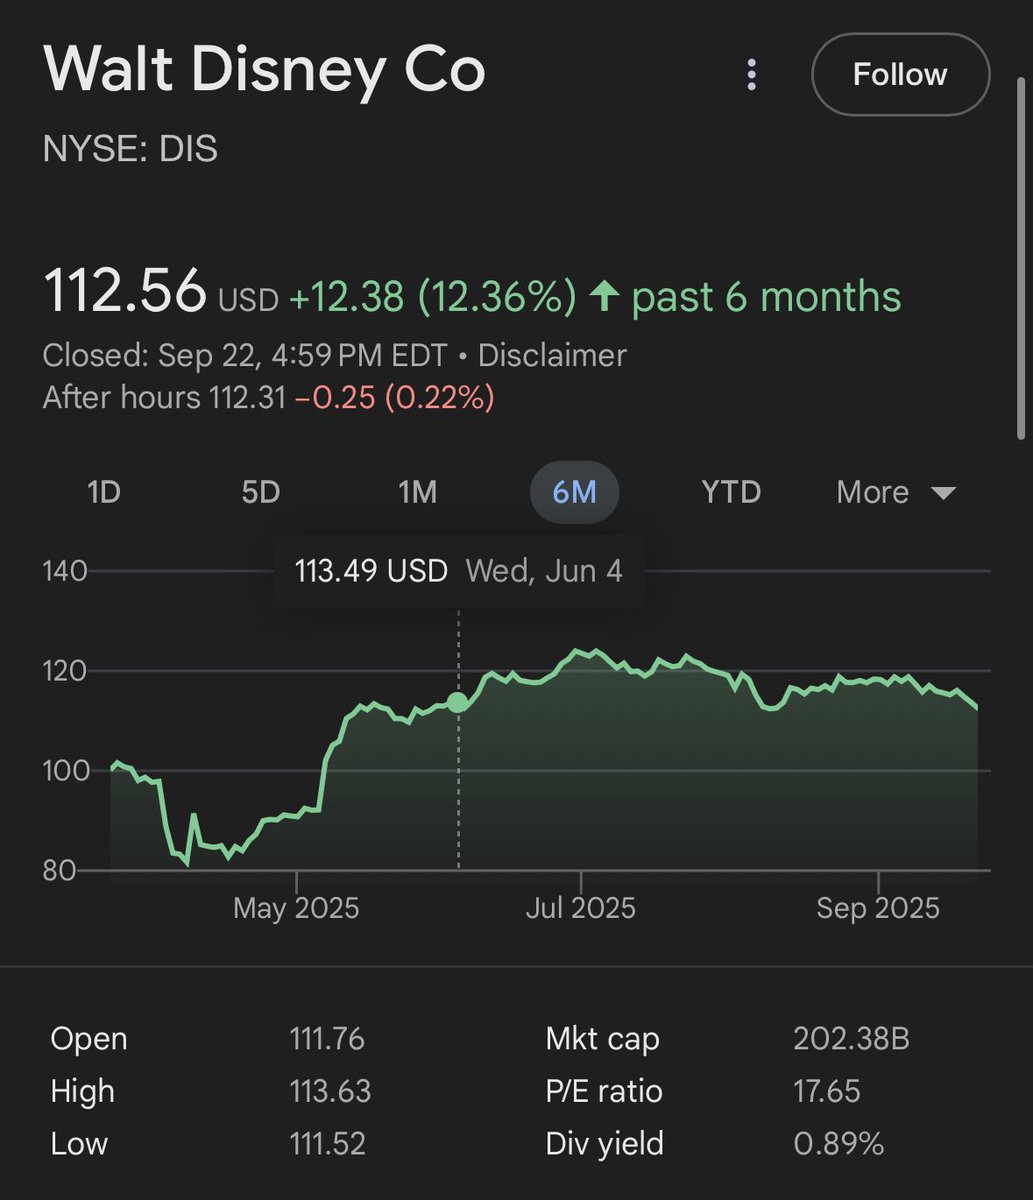1033x1200 pixels.
Task: Open the three-dot more options menu
Action: [752, 75]
